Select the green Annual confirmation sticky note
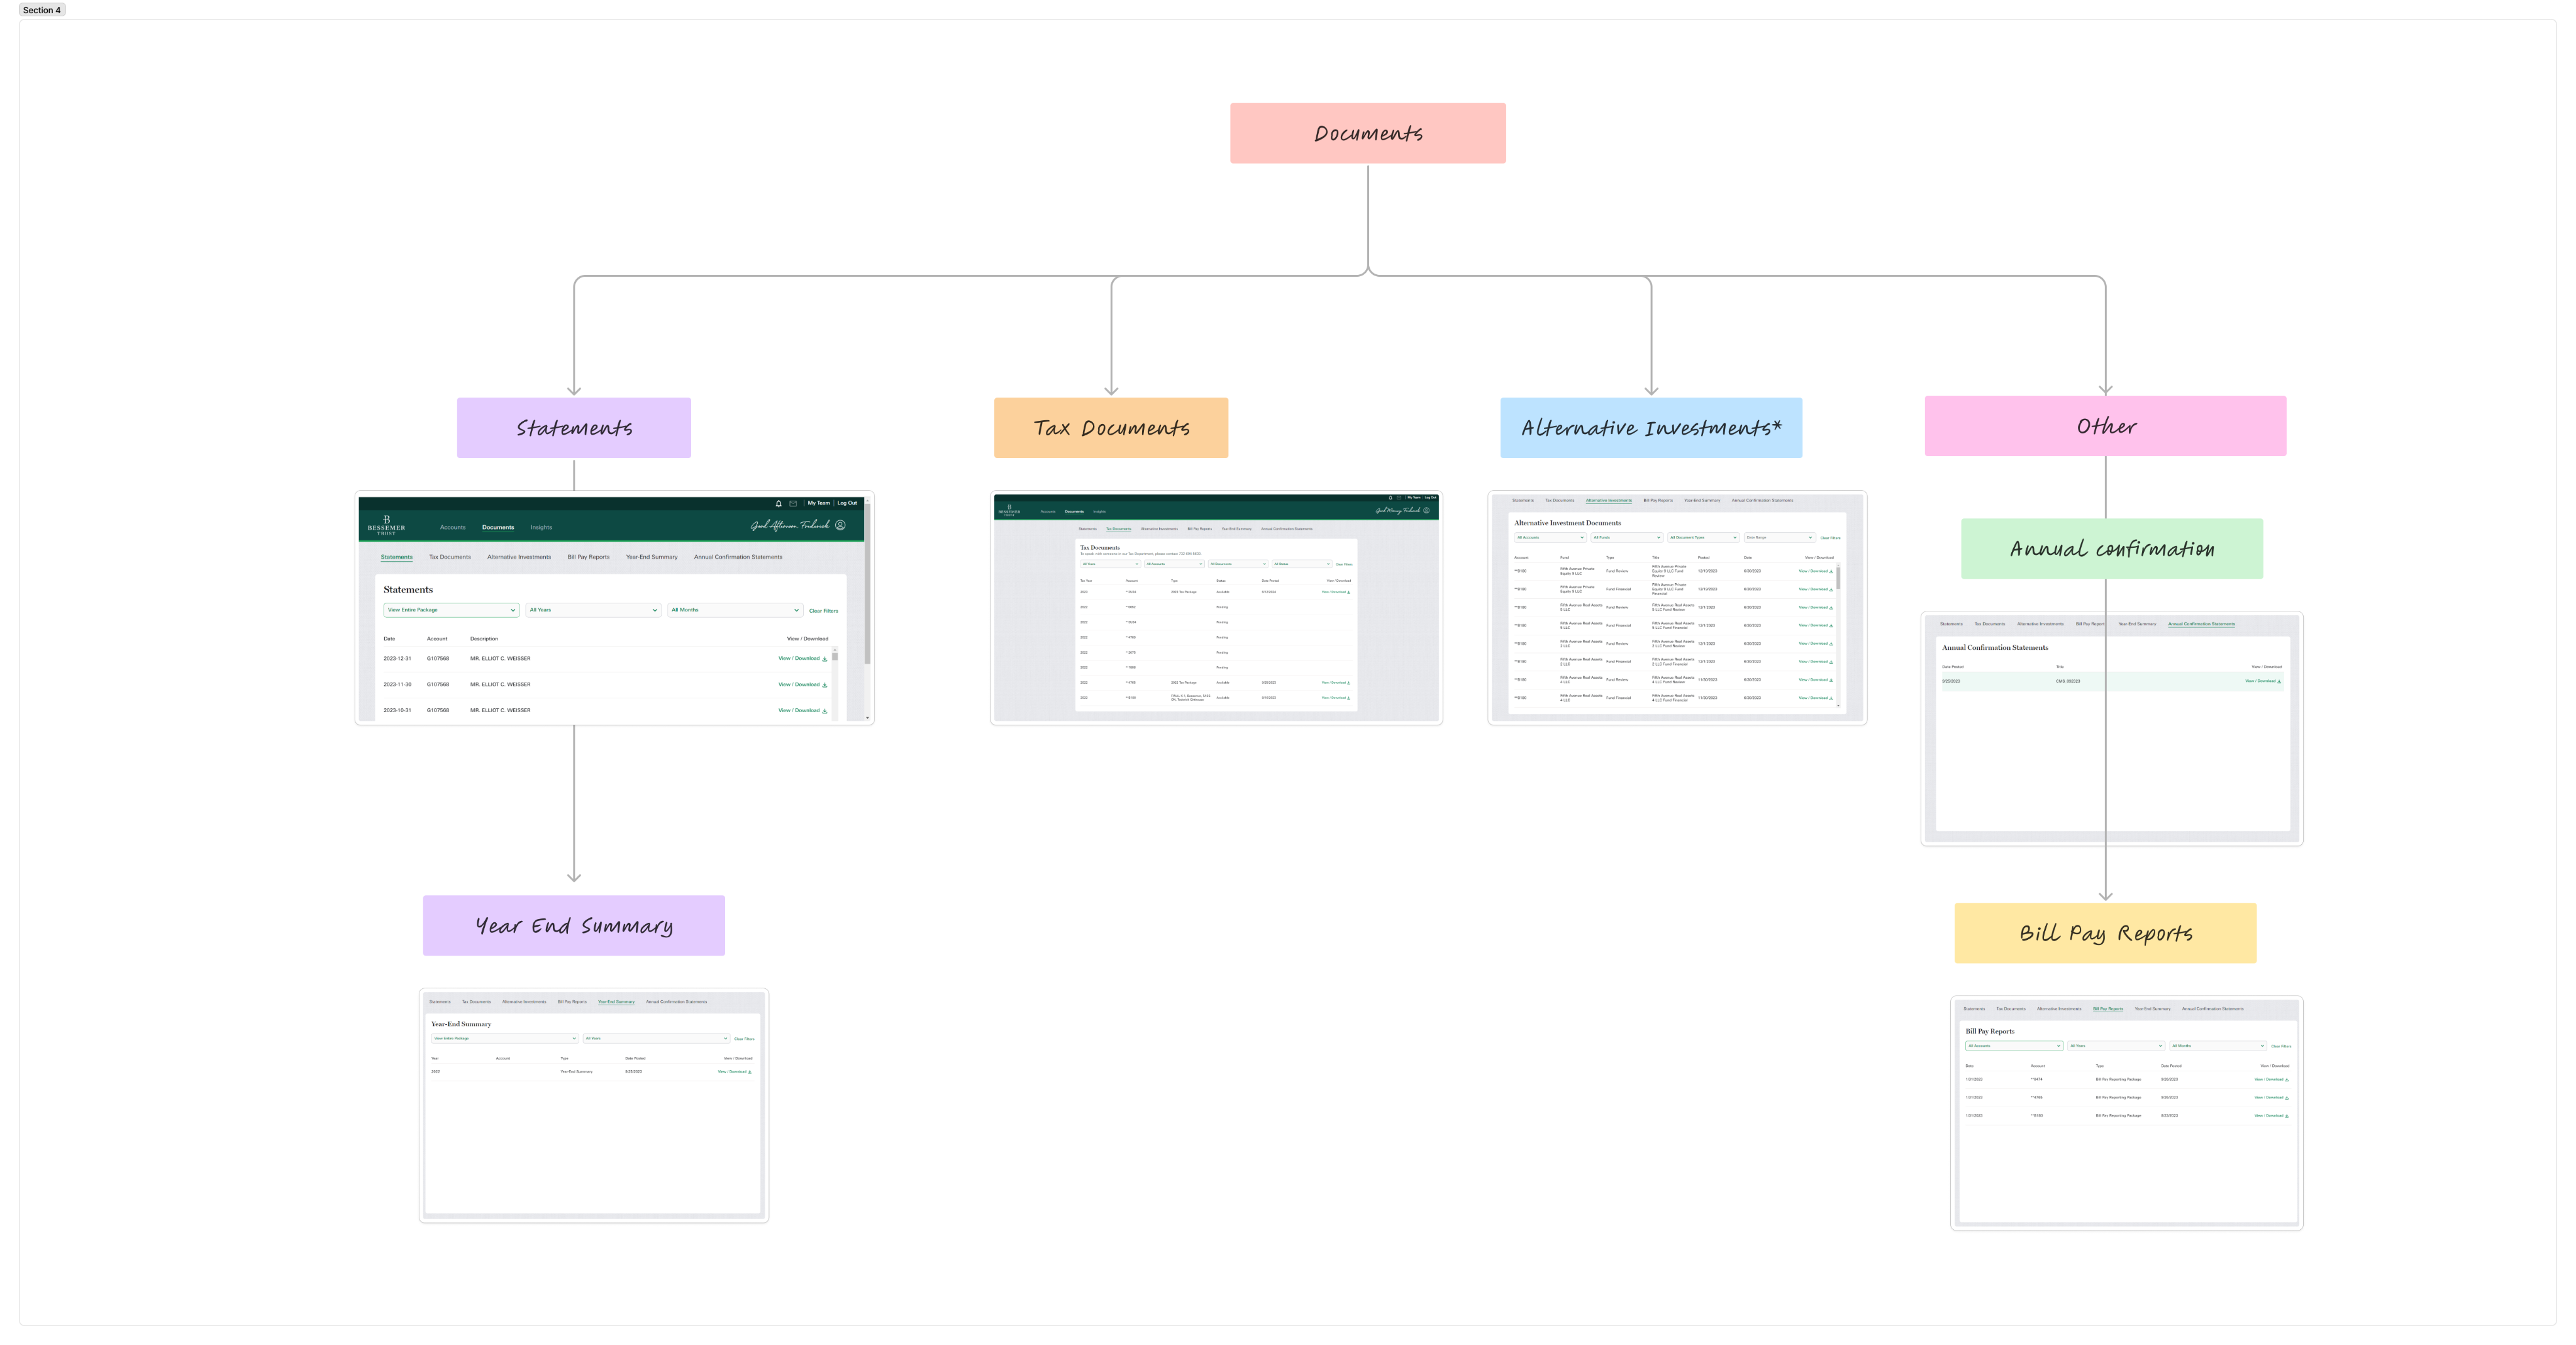Image resolution: width=2576 pixels, height=1345 pixels. tap(2112, 549)
